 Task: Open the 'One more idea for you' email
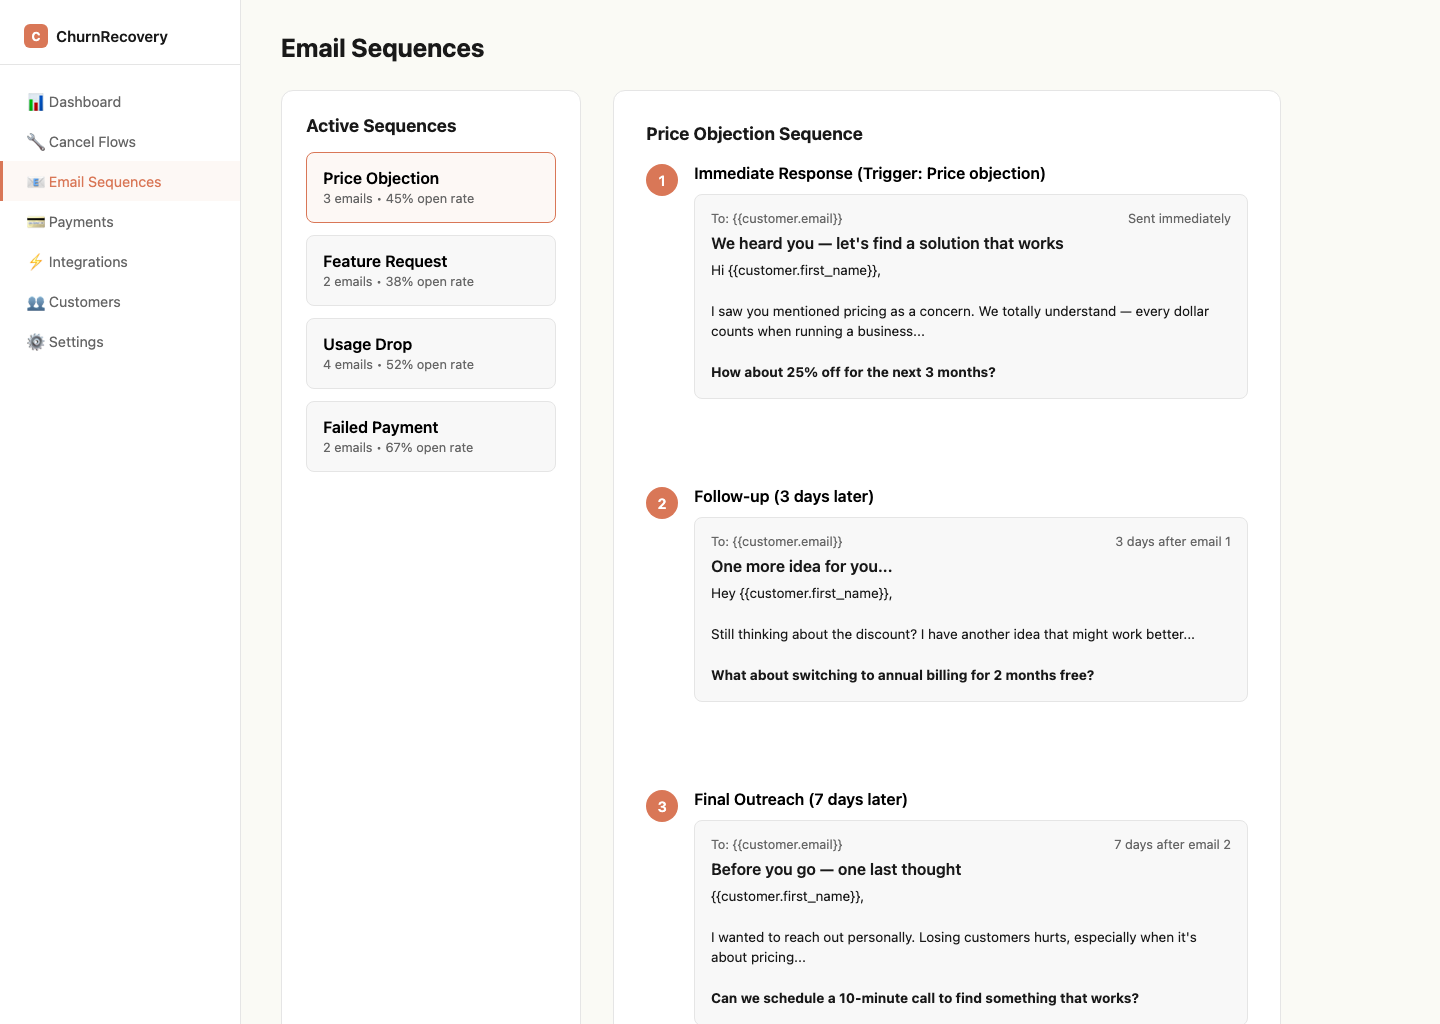[970, 609]
